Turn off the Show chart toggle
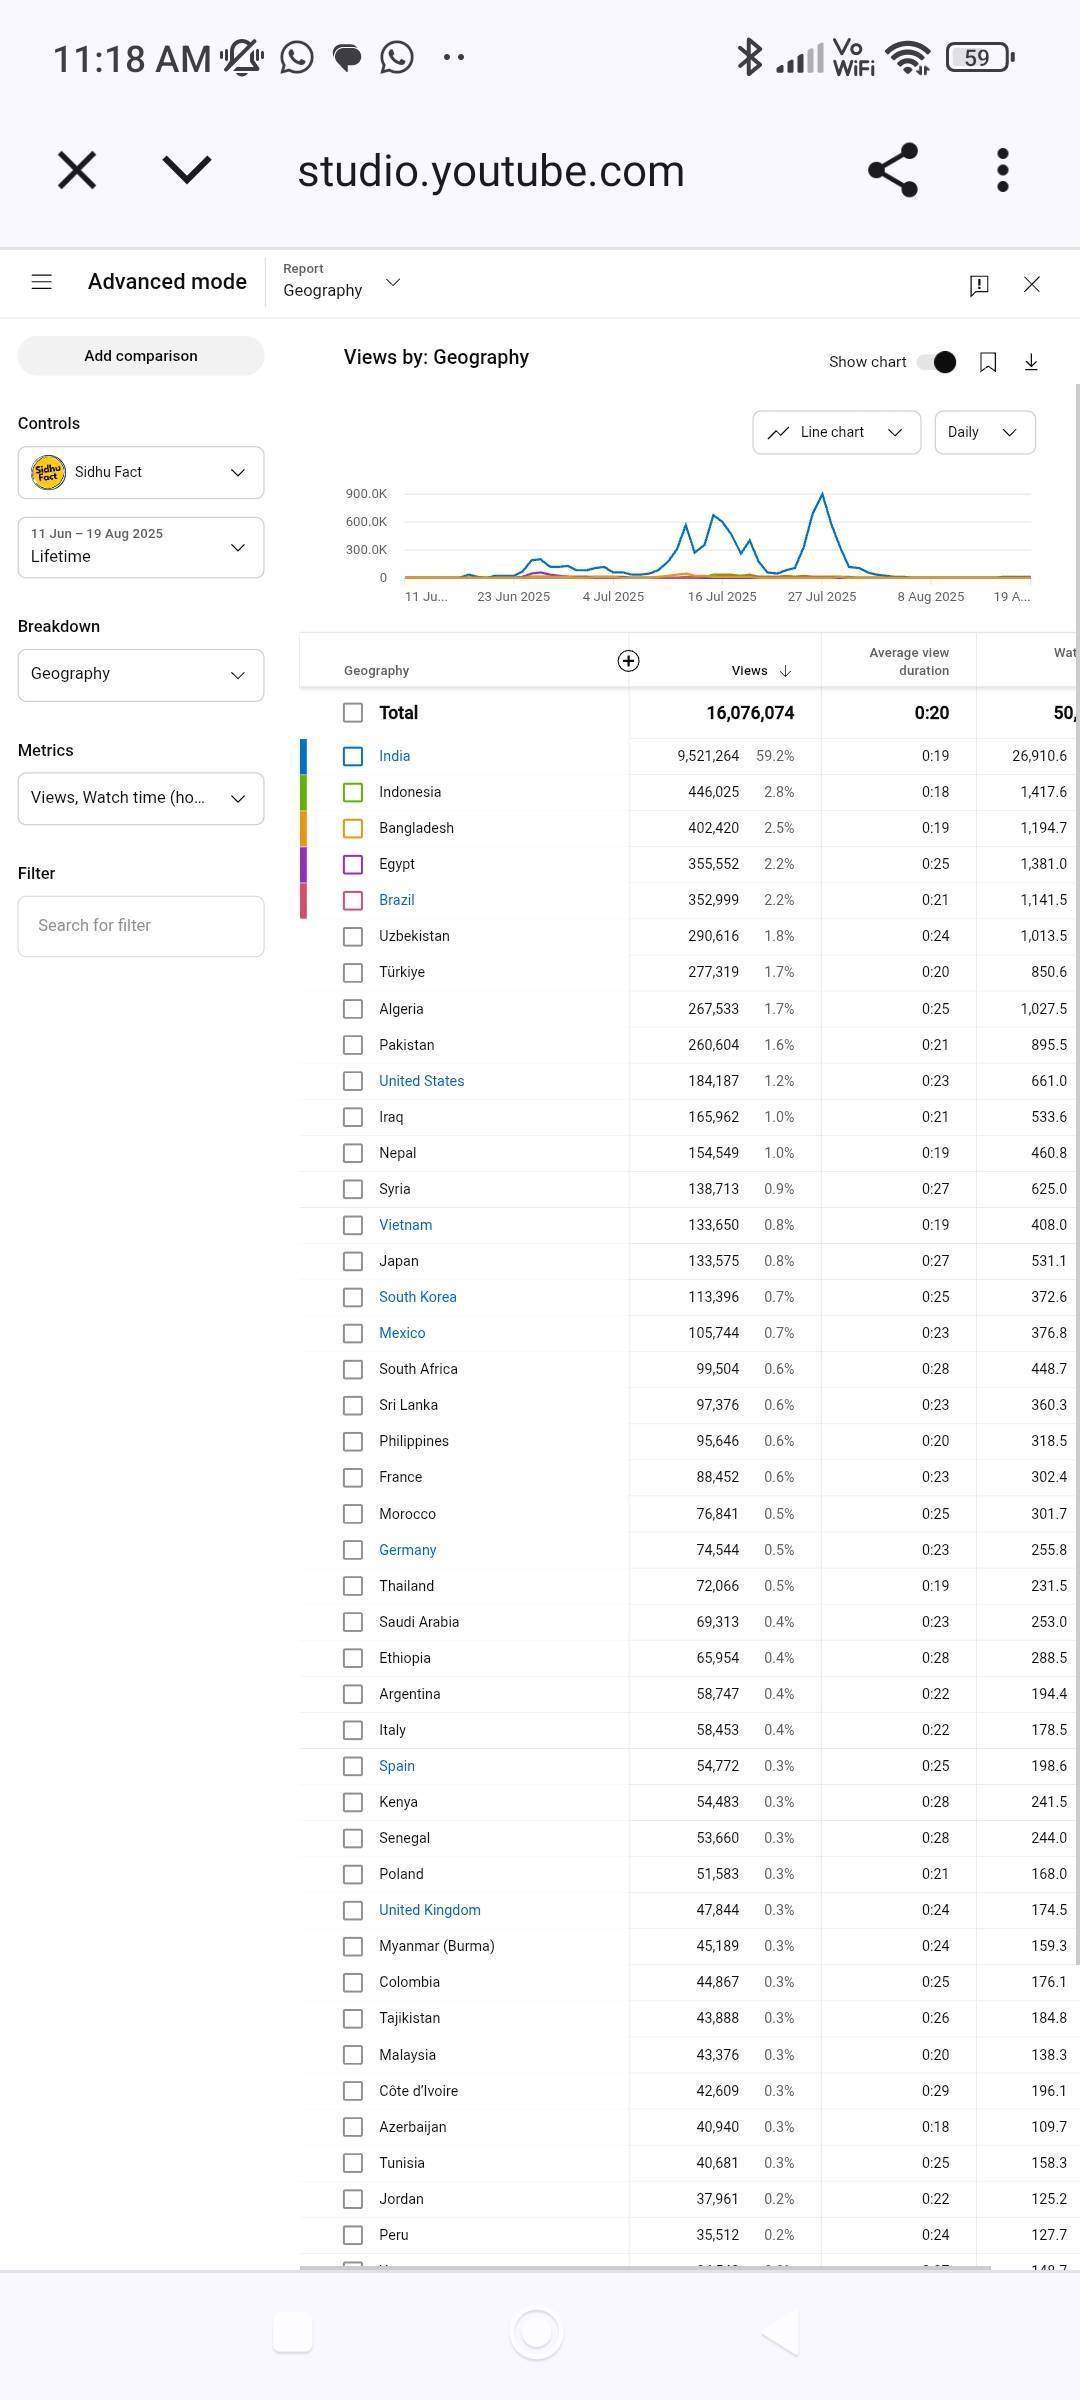1080x2400 pixels. click(937, 362)
